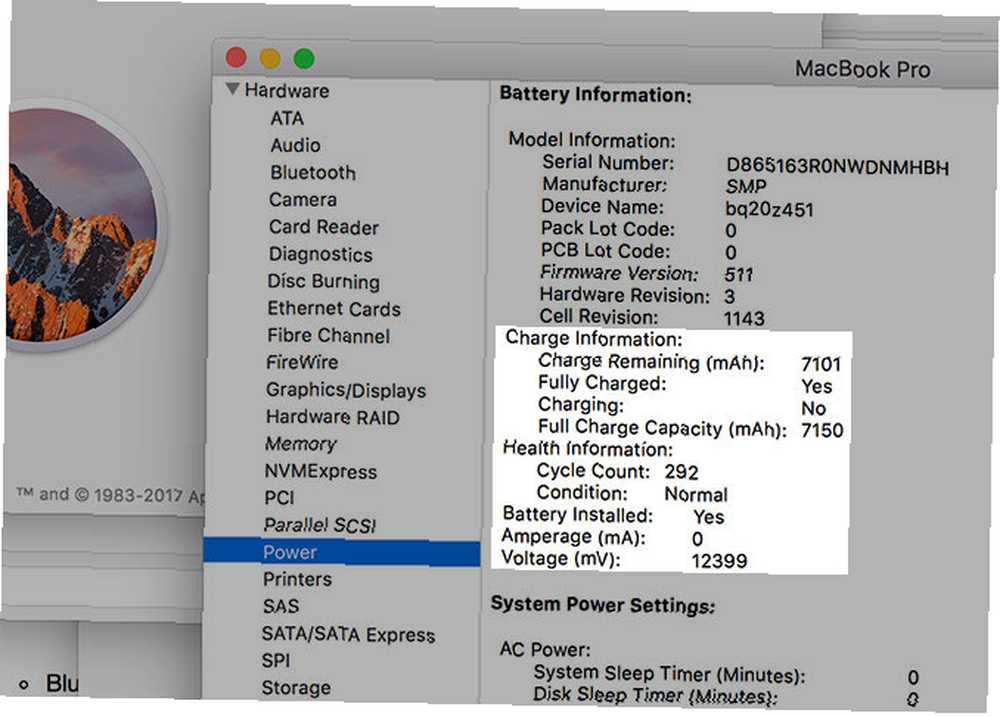Image resolution: width=1000 pixels, height=716 pixels.
Task: Select Printers in the sidebar
Action: (297, 579)
